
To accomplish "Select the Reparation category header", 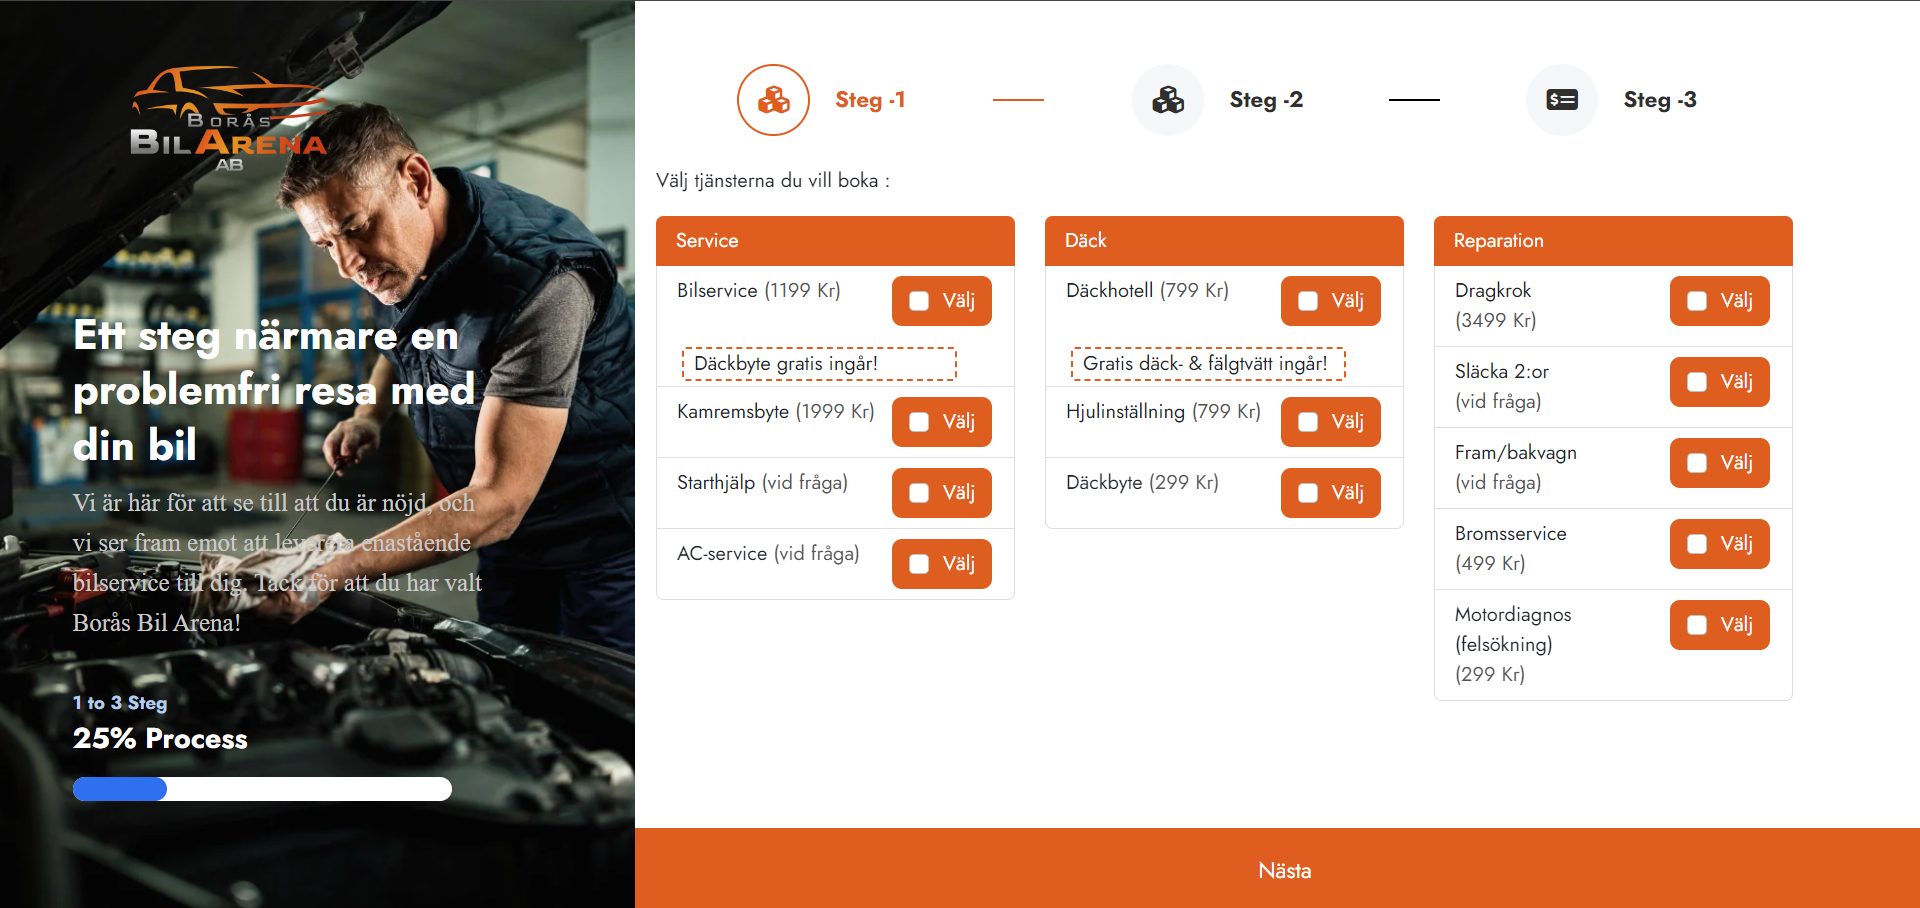I will tap(1612, 240).
